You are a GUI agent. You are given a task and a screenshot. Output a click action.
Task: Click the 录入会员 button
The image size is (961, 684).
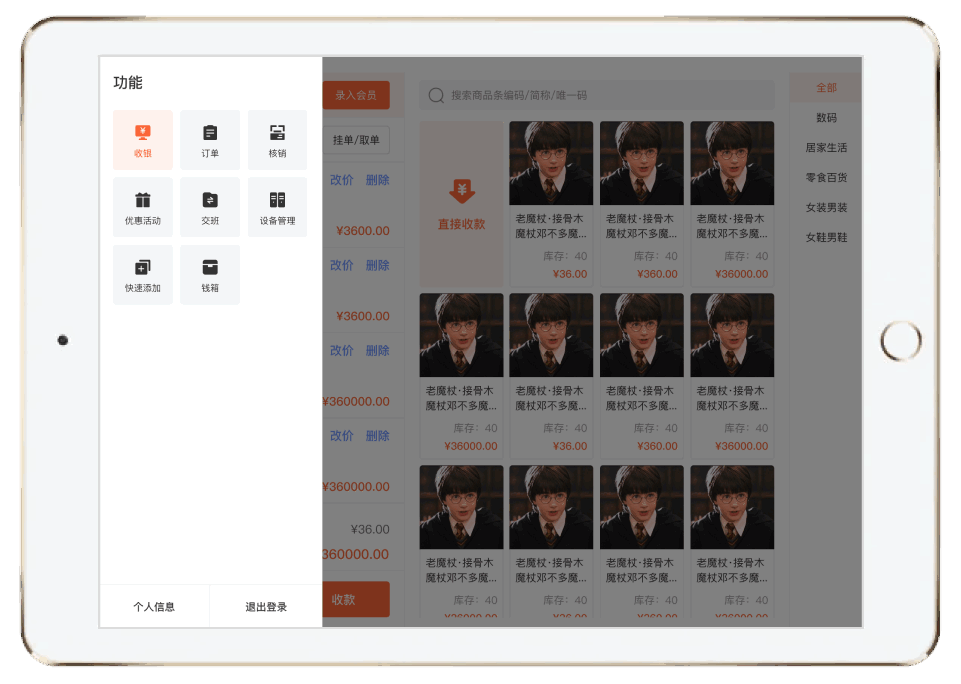point(356,95)
